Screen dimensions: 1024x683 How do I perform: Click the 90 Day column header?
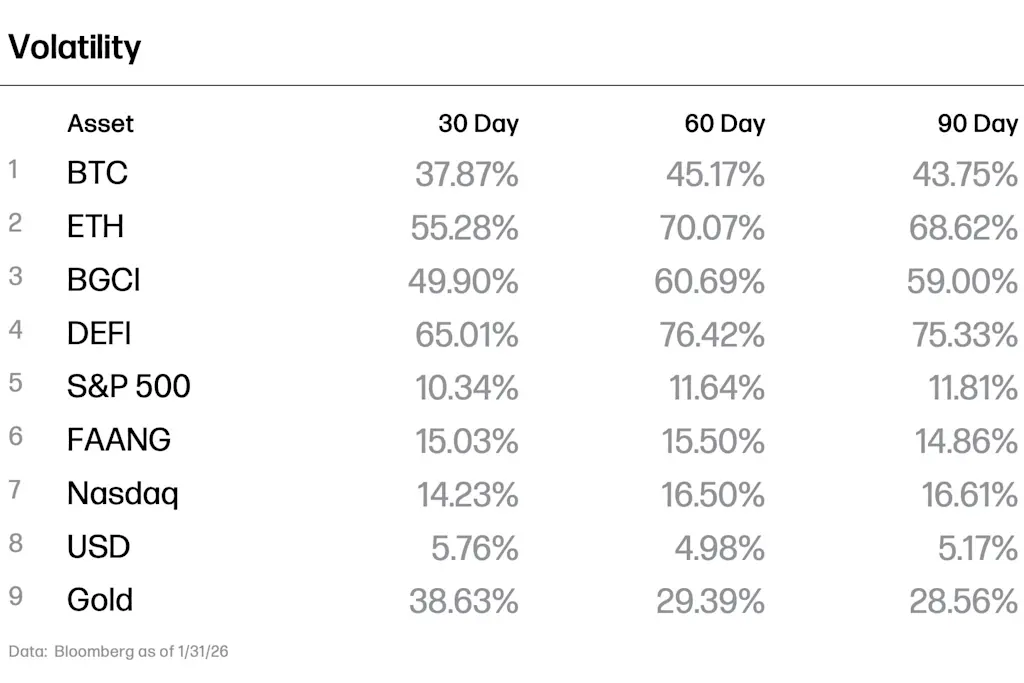click(978, 123)
